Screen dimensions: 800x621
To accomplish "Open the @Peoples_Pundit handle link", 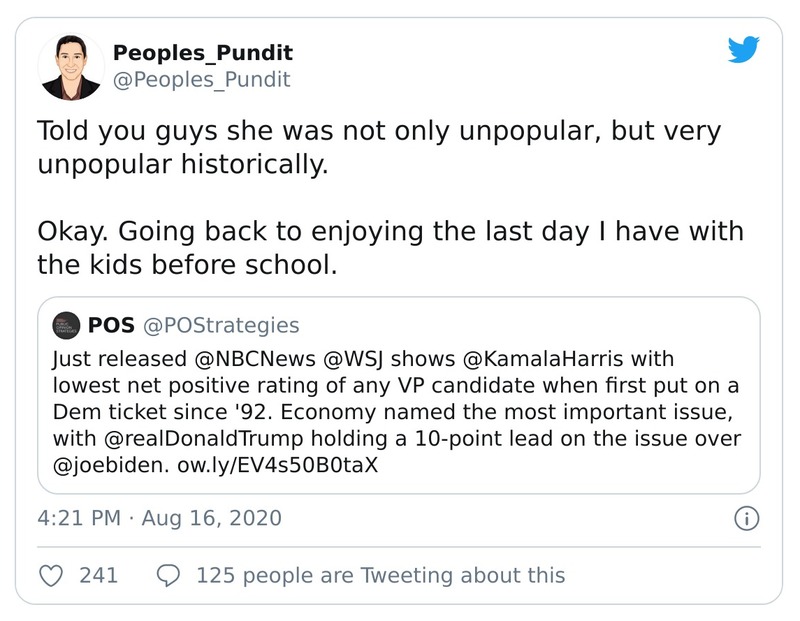I will pos(201,80).
